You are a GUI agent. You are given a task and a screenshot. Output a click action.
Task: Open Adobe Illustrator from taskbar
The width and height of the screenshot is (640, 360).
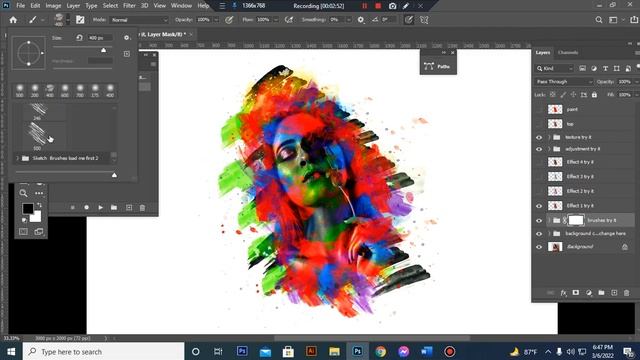click(x=311, y=351)
